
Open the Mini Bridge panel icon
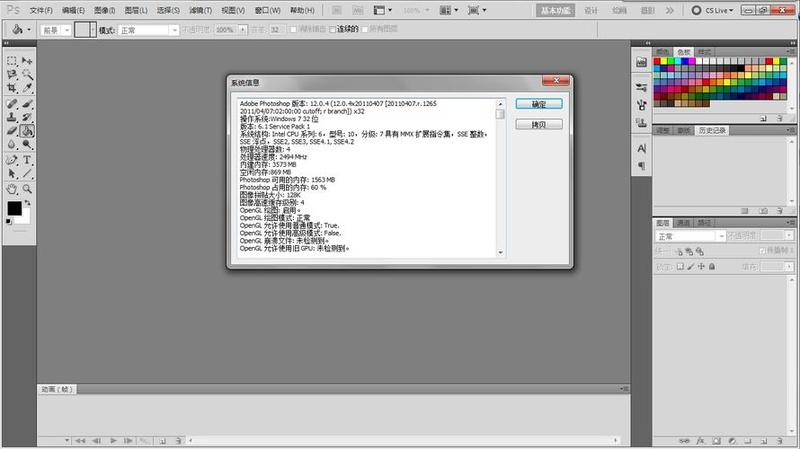[641, 62]
